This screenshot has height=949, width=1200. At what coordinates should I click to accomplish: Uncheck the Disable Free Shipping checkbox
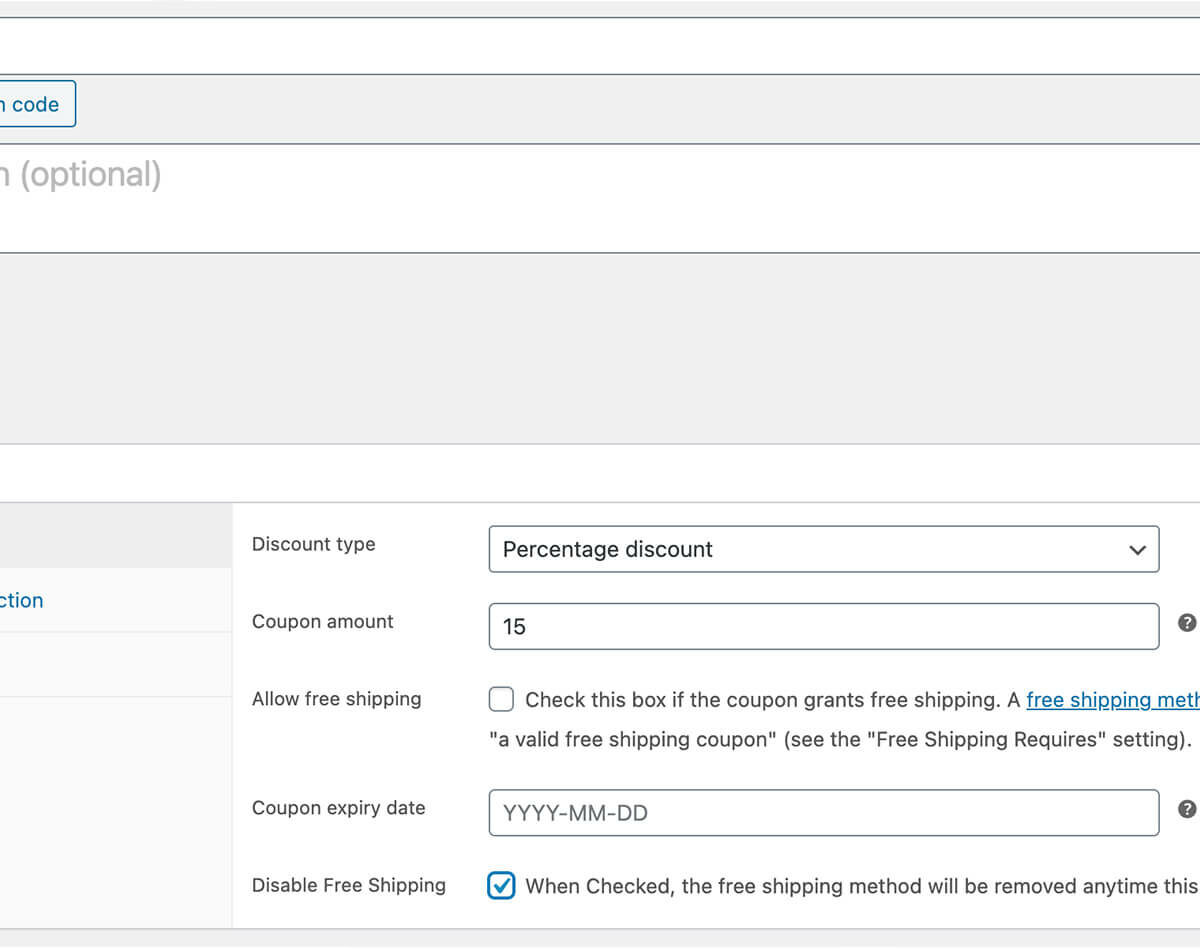[x=501, y=886]
